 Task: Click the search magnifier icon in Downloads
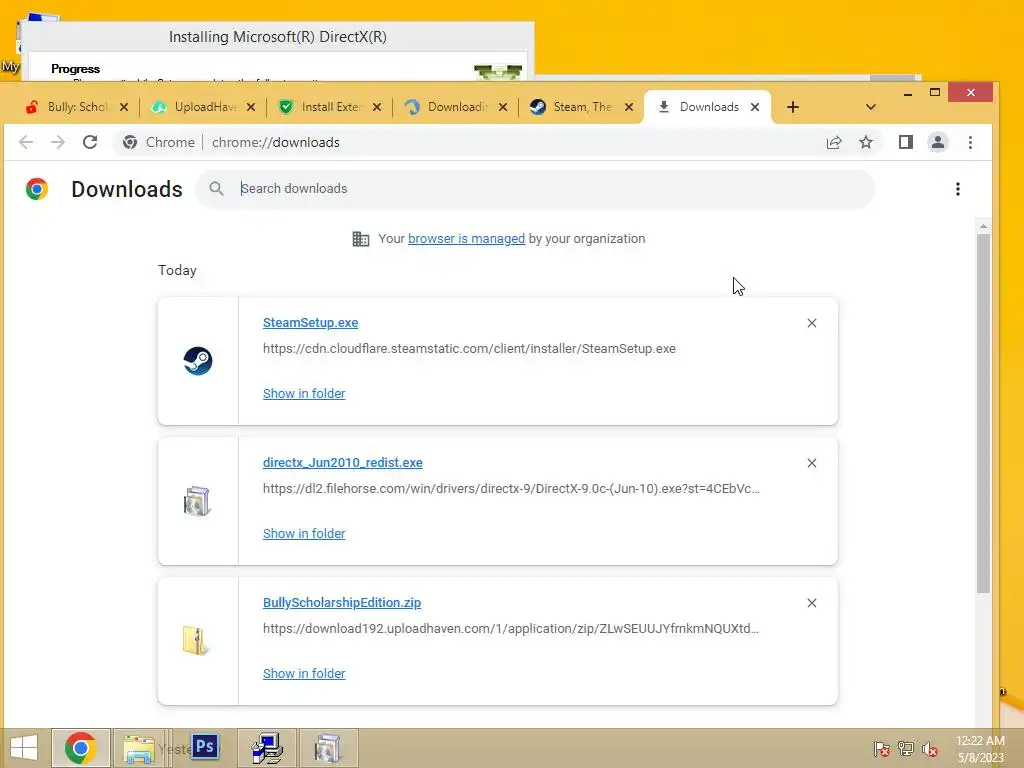tap(216, 189)
